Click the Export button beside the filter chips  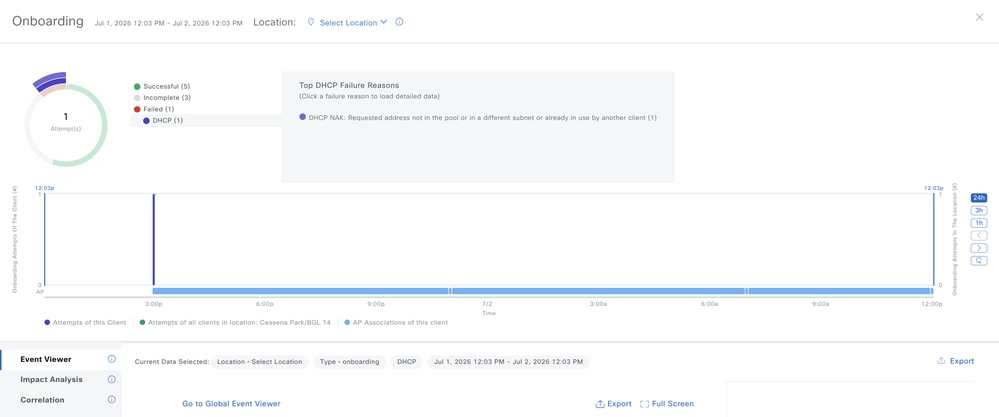coord(956,361)
